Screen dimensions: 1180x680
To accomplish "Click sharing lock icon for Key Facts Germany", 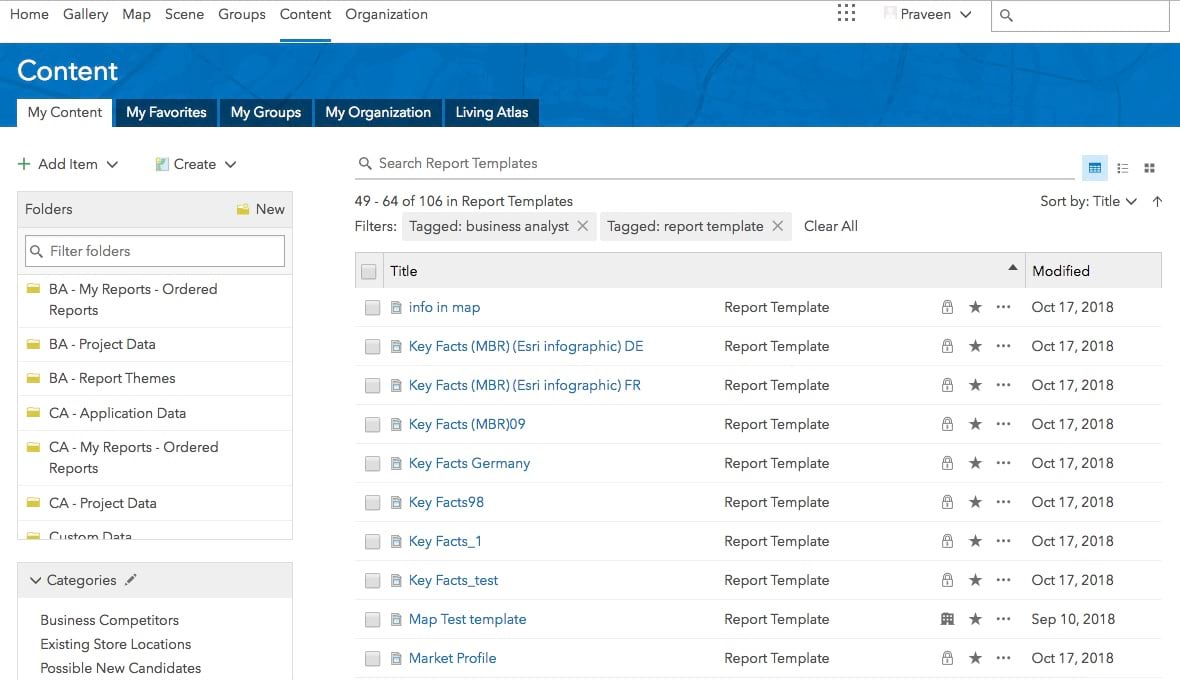I will [x=947, y=463].
